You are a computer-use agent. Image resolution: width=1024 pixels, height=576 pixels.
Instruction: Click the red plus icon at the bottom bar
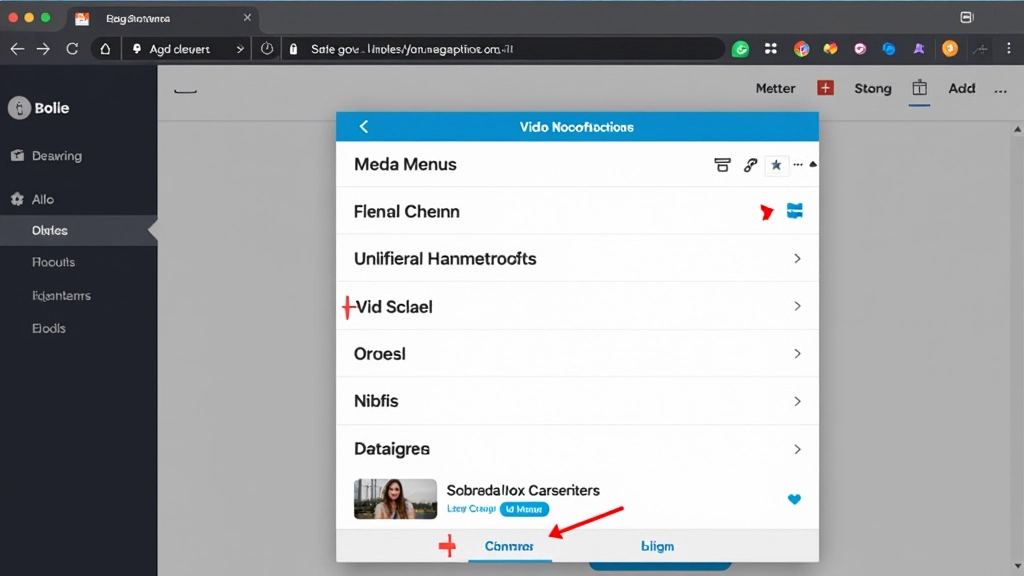448,546
